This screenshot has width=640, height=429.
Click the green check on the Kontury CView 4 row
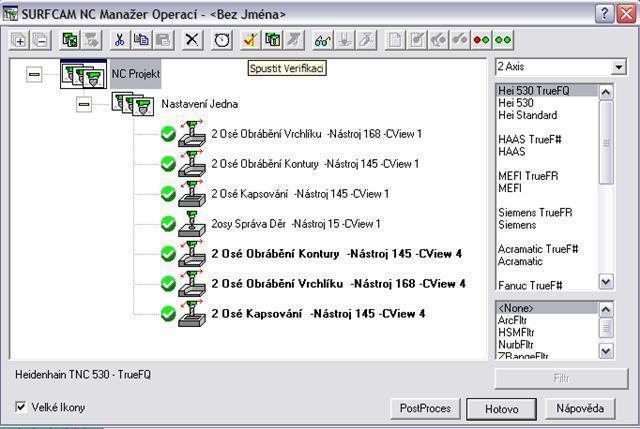168,254
